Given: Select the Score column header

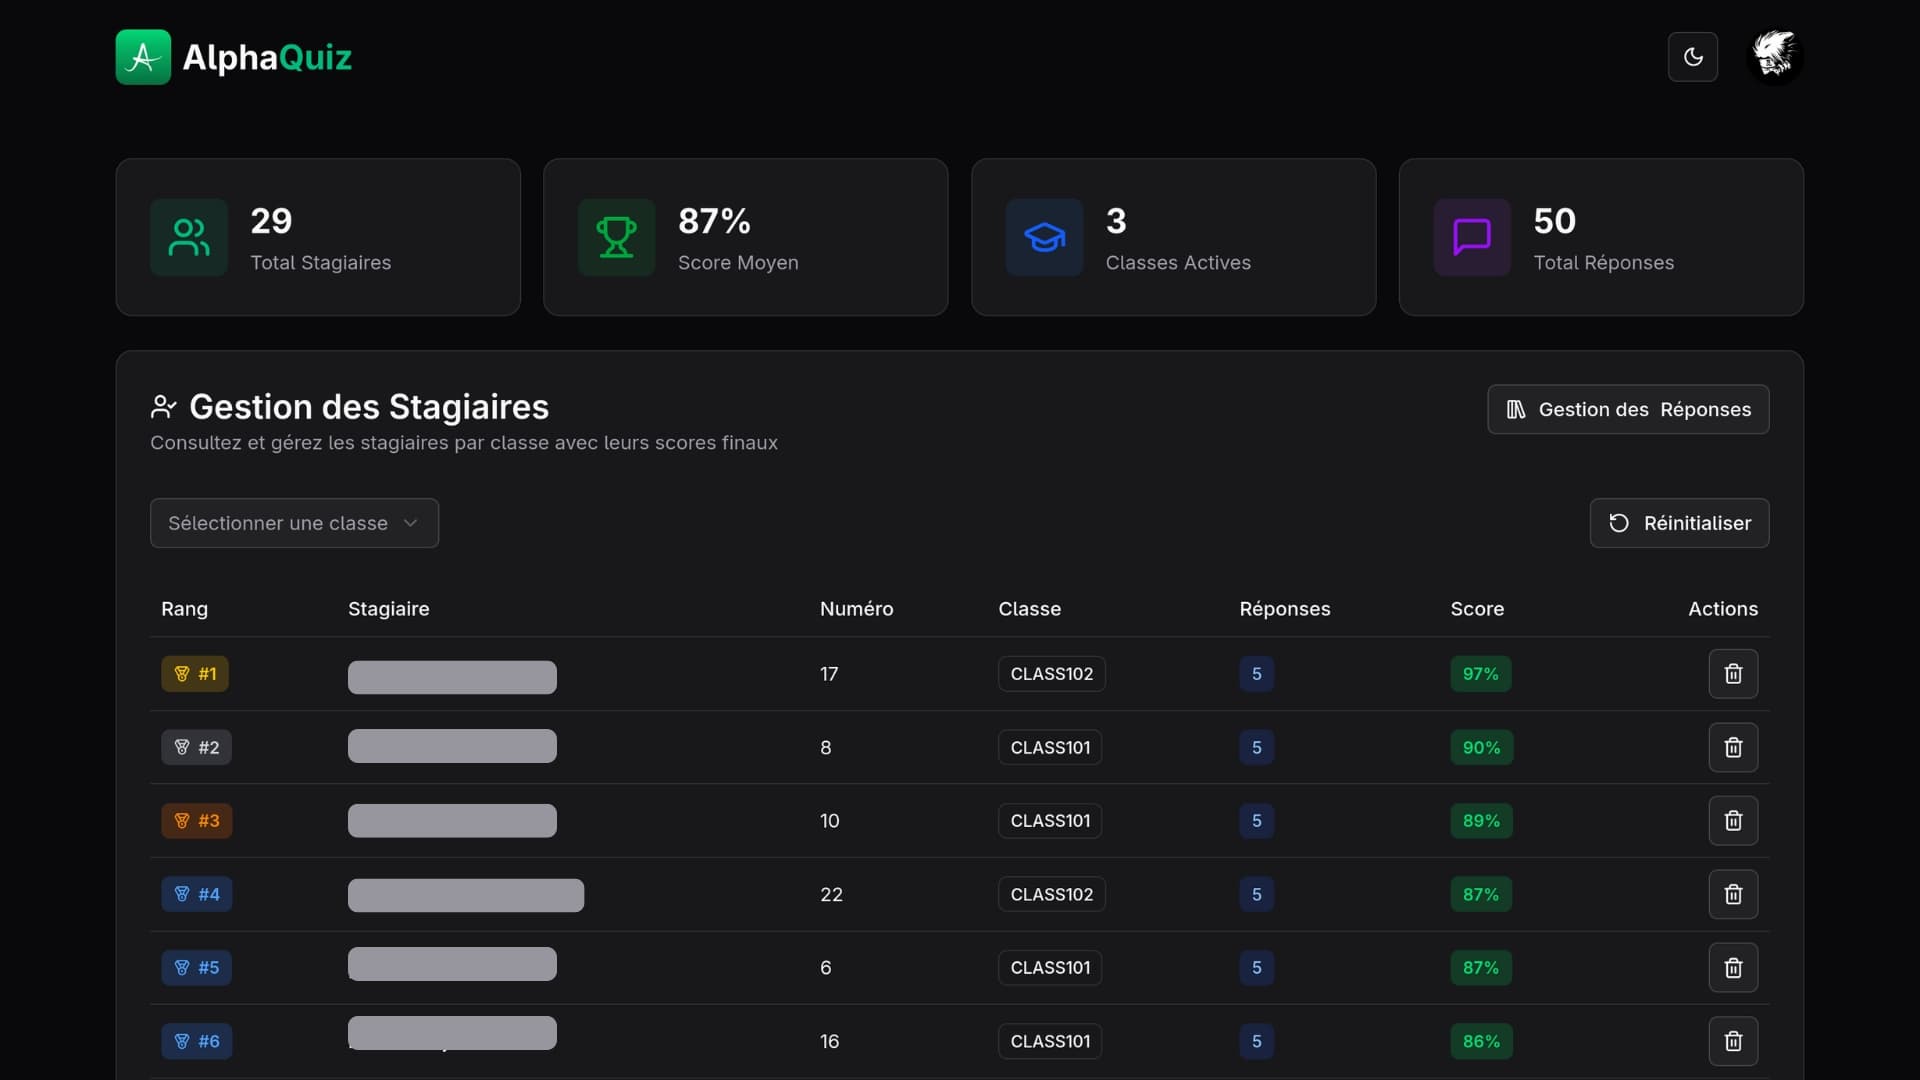Looking at the screenshot, I should (1477, 609).
